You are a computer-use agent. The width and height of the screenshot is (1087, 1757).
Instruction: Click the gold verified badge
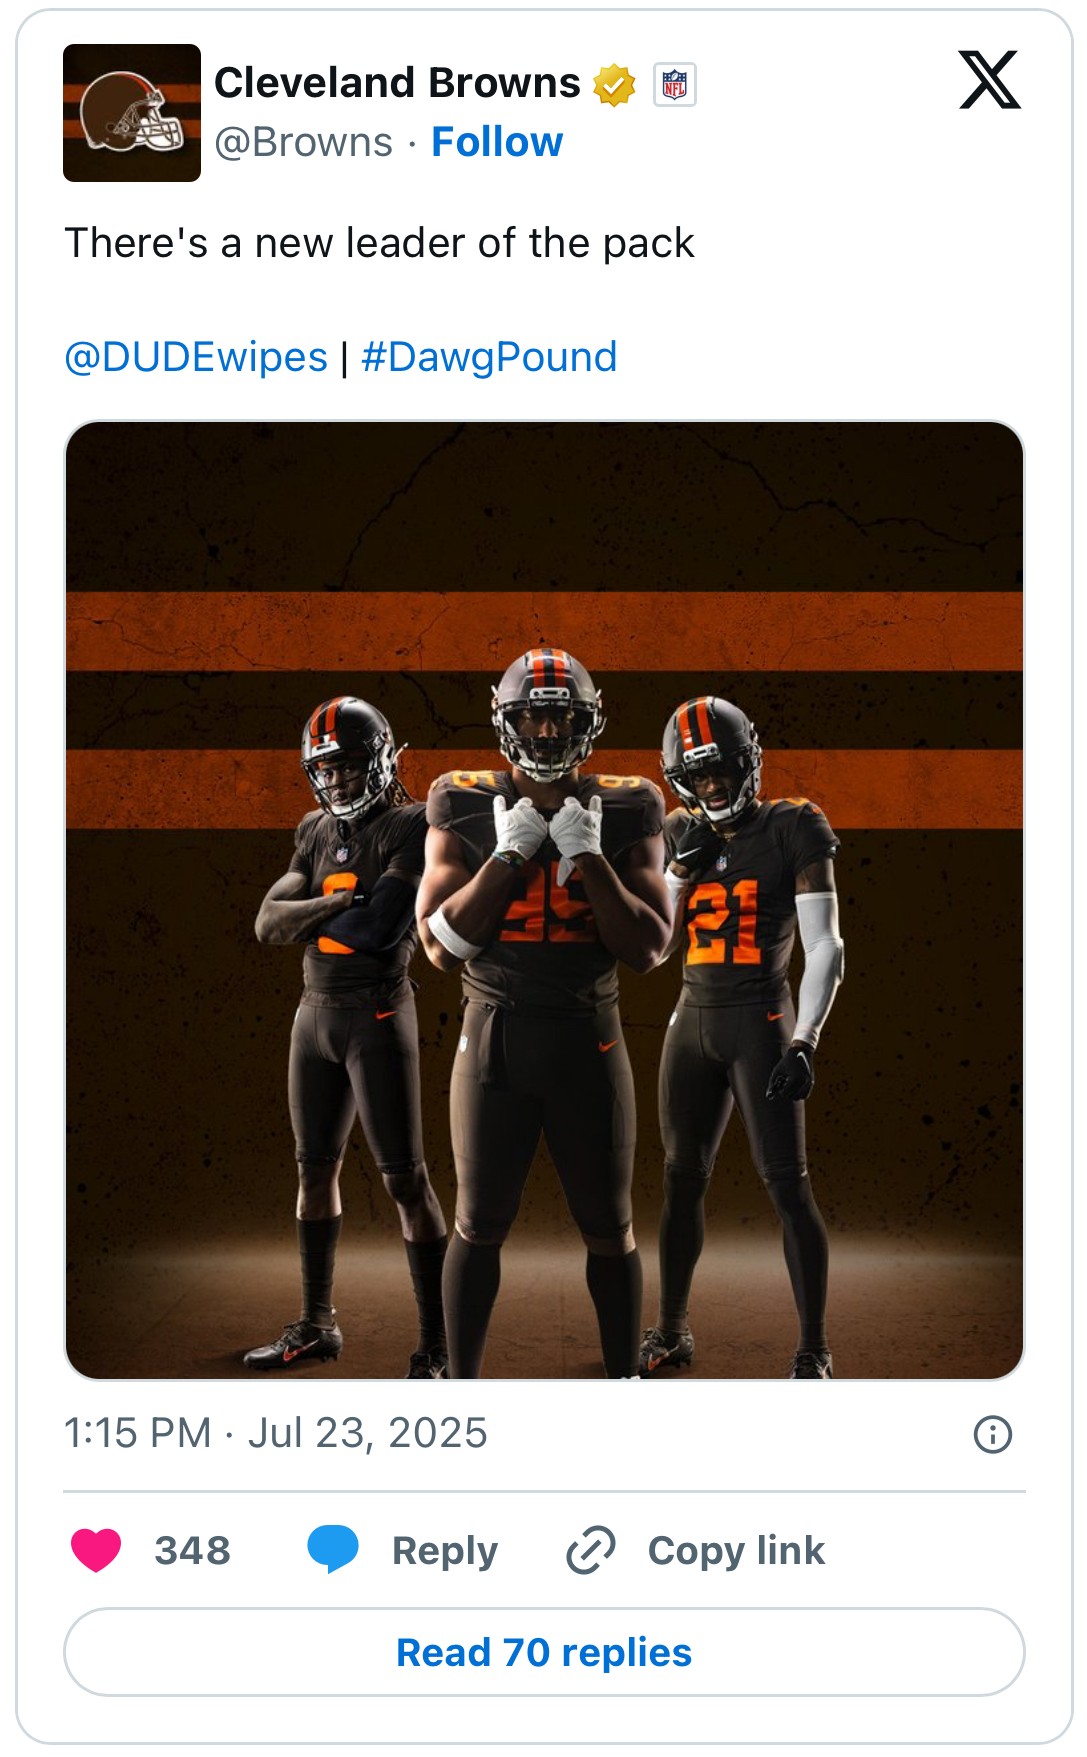pos(614,85)
